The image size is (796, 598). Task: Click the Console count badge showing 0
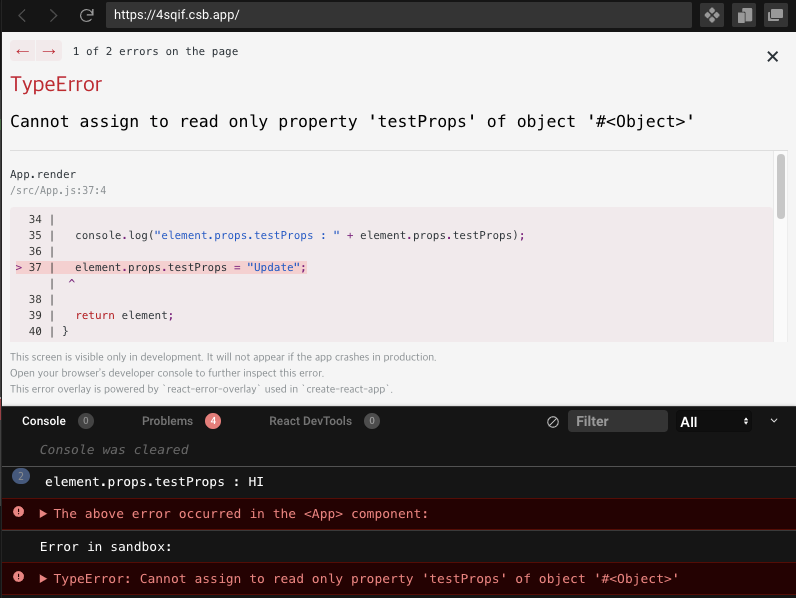86,421
